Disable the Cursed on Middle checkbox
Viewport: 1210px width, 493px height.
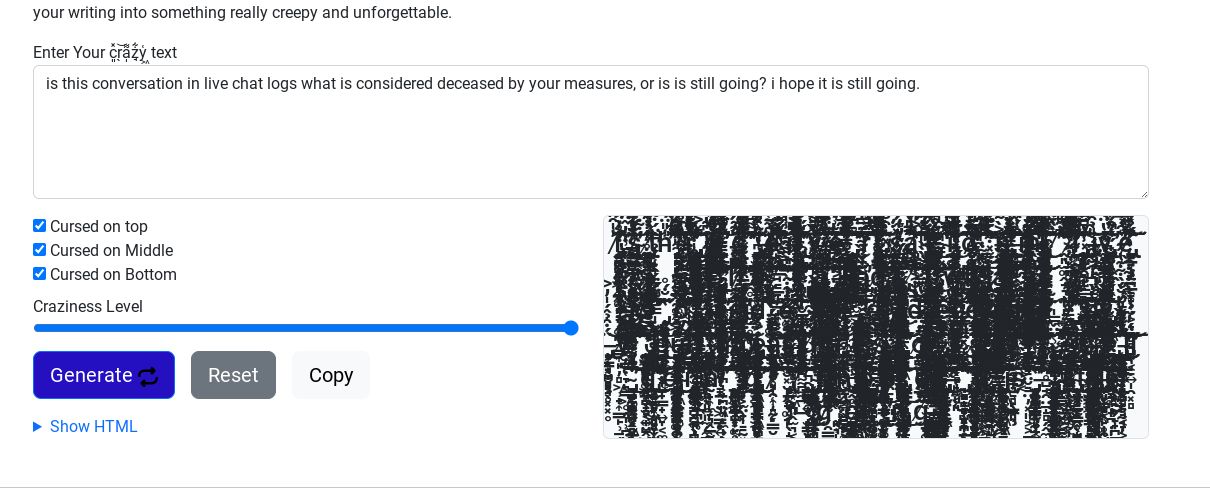(x=40, y=250)
